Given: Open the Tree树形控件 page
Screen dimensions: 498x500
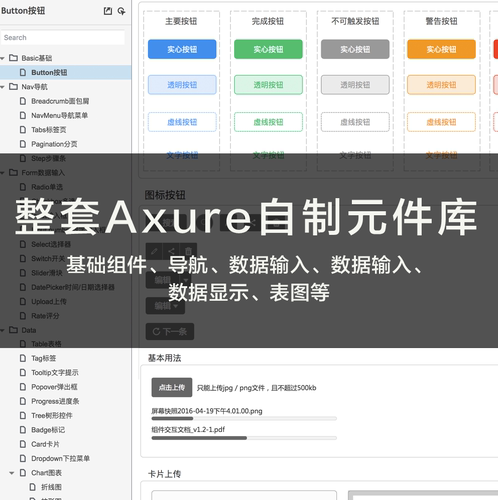Looking at the screenshot, I should pyautogui.click(x=52, y=416).
